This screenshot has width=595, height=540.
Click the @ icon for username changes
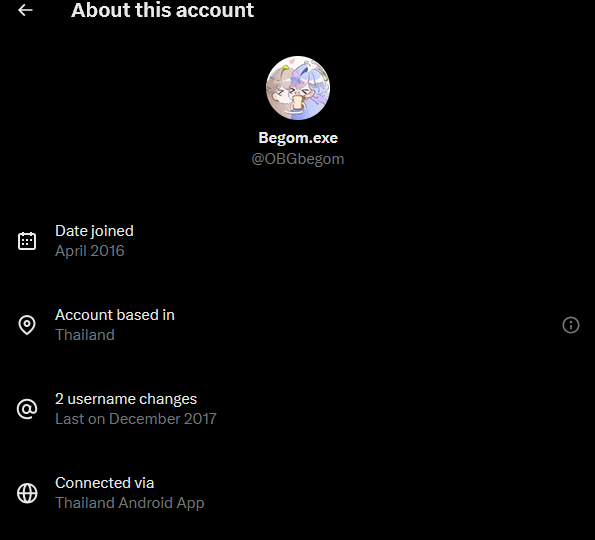pos(27,409)
